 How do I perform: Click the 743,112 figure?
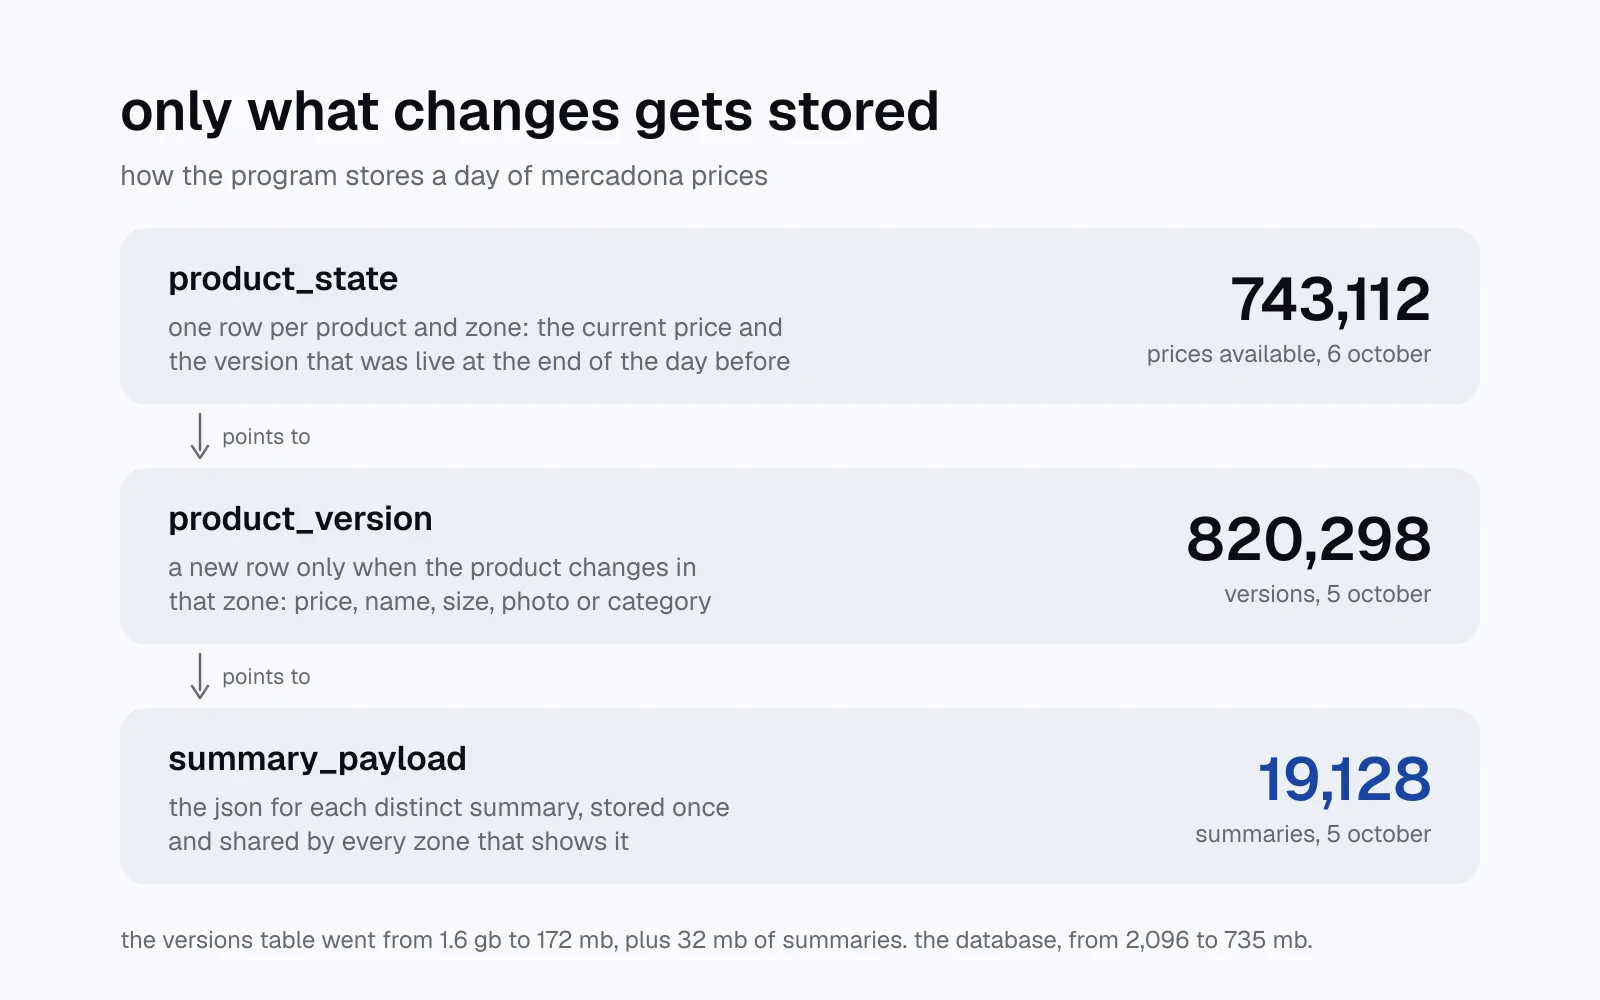pyautogui.click(x=1330, y=299)
